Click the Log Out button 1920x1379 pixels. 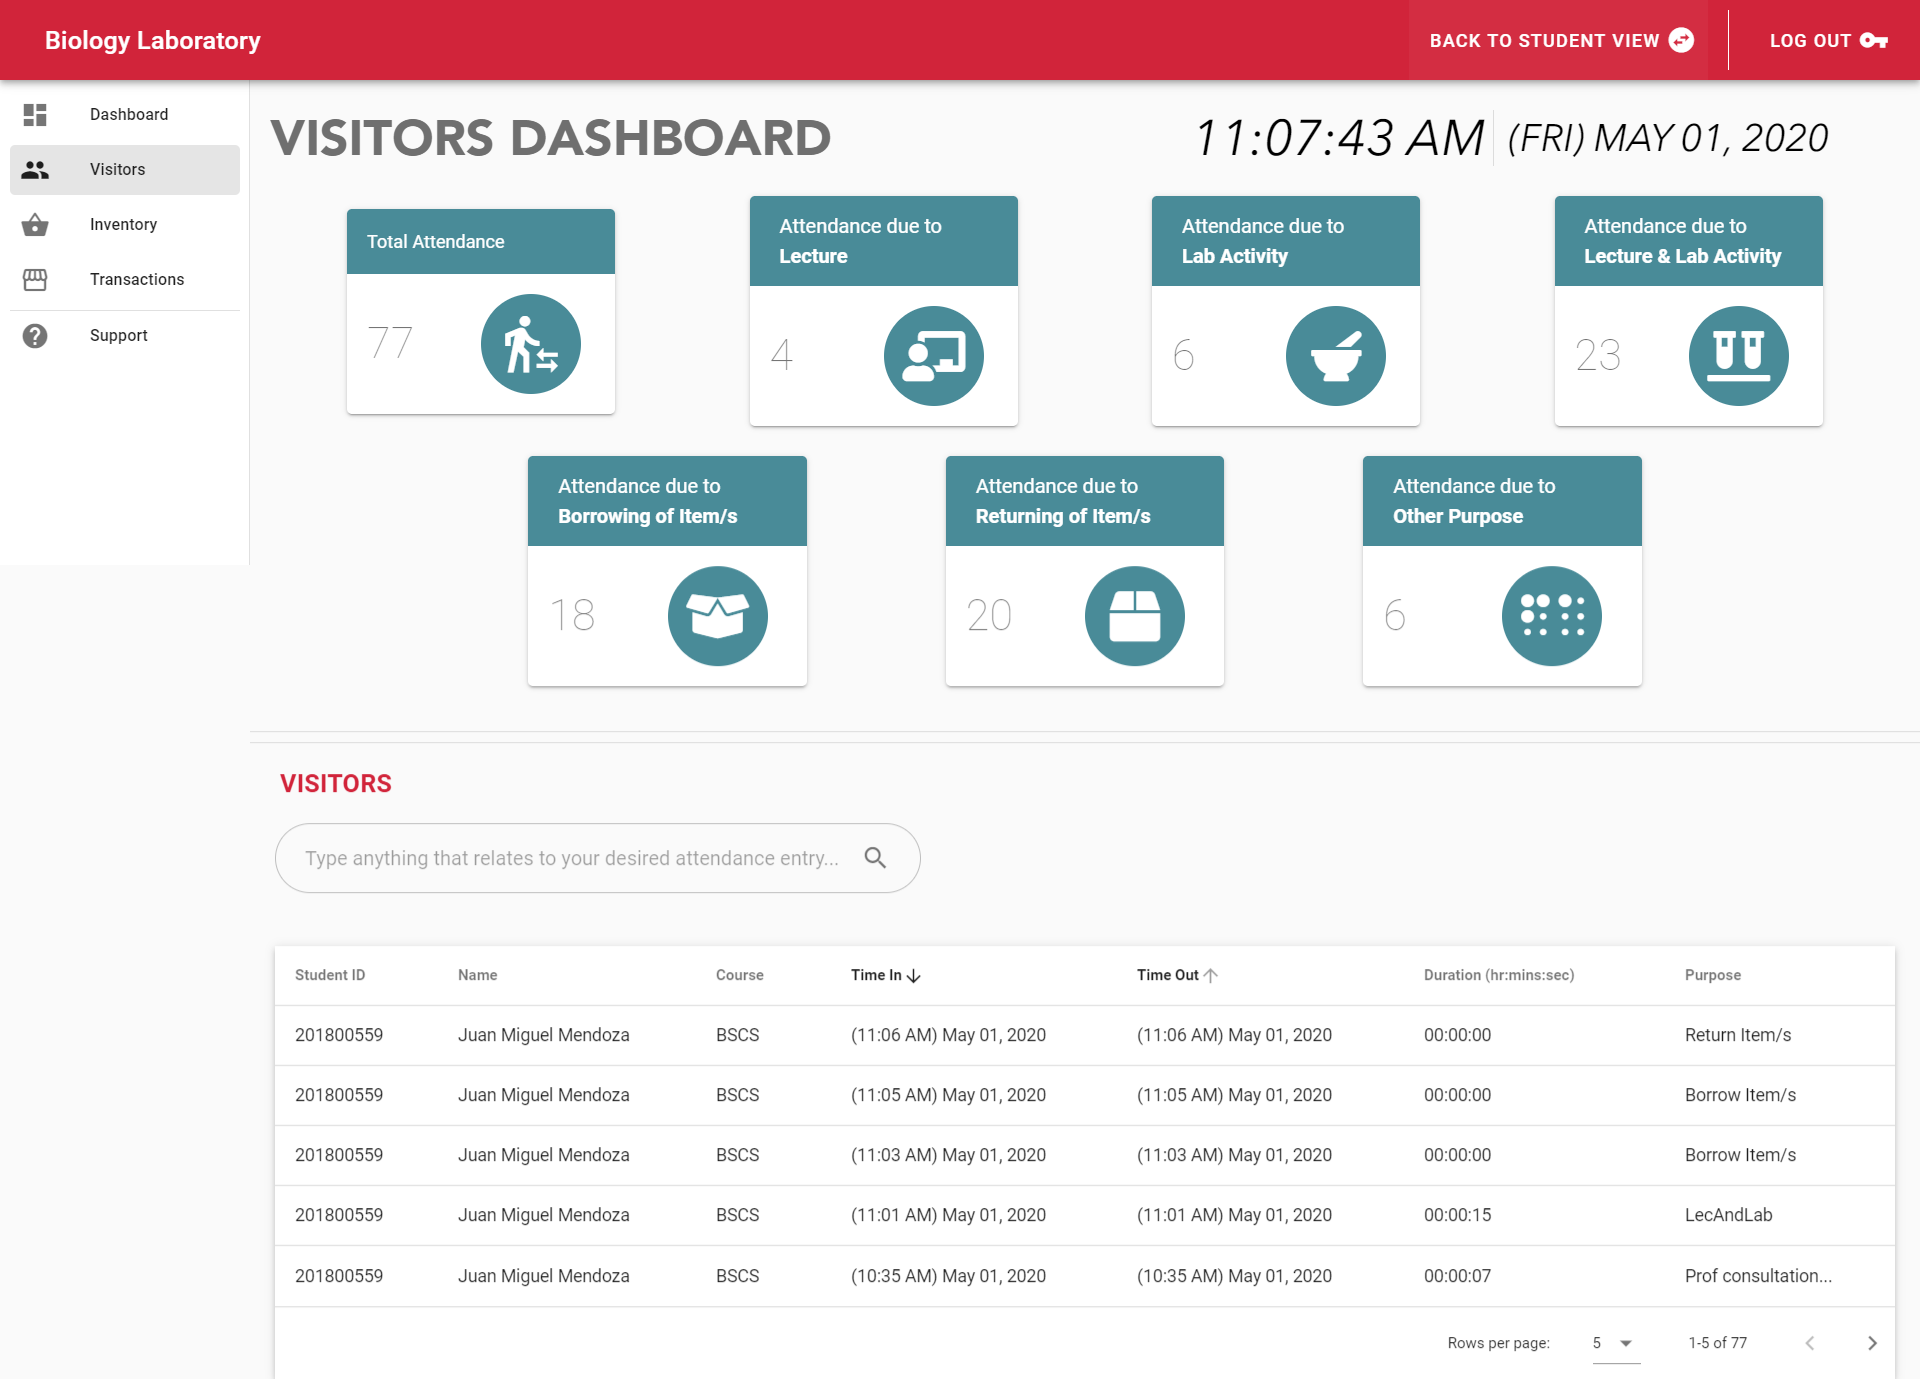1827,41
